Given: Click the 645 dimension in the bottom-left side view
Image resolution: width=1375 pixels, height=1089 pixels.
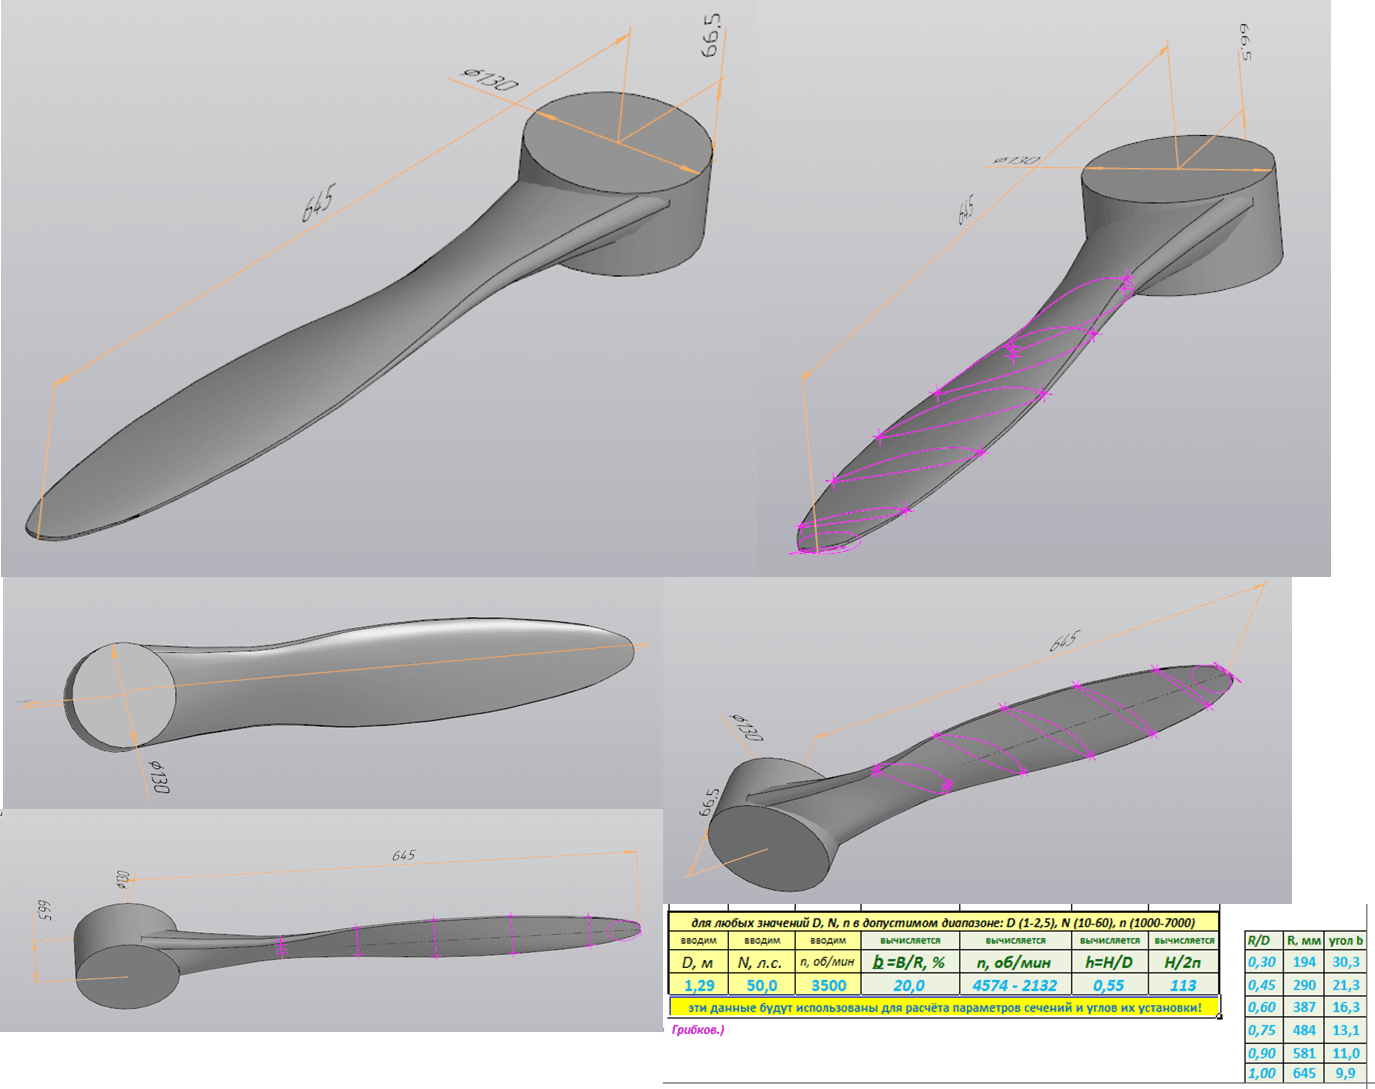Looking at the screenshot, I should tap(404, 855).
